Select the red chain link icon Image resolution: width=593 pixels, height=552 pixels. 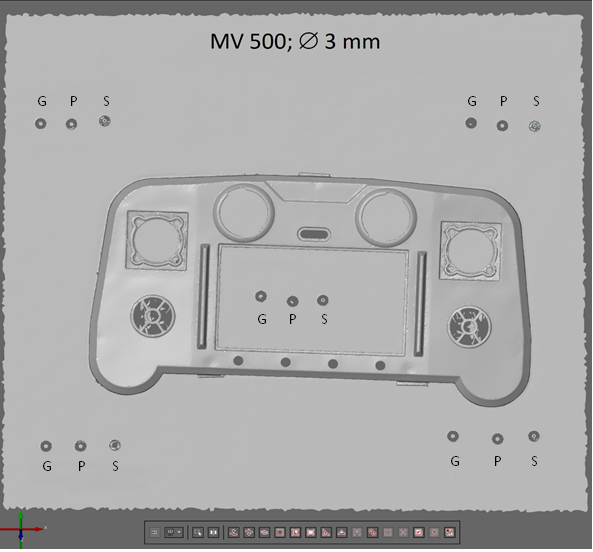373,532
